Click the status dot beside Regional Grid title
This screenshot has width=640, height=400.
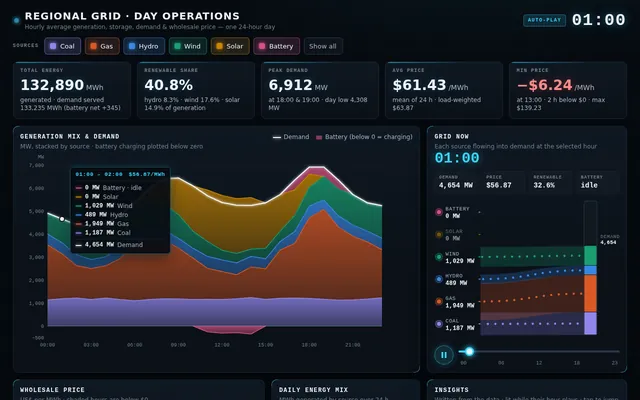coord(16,20)
